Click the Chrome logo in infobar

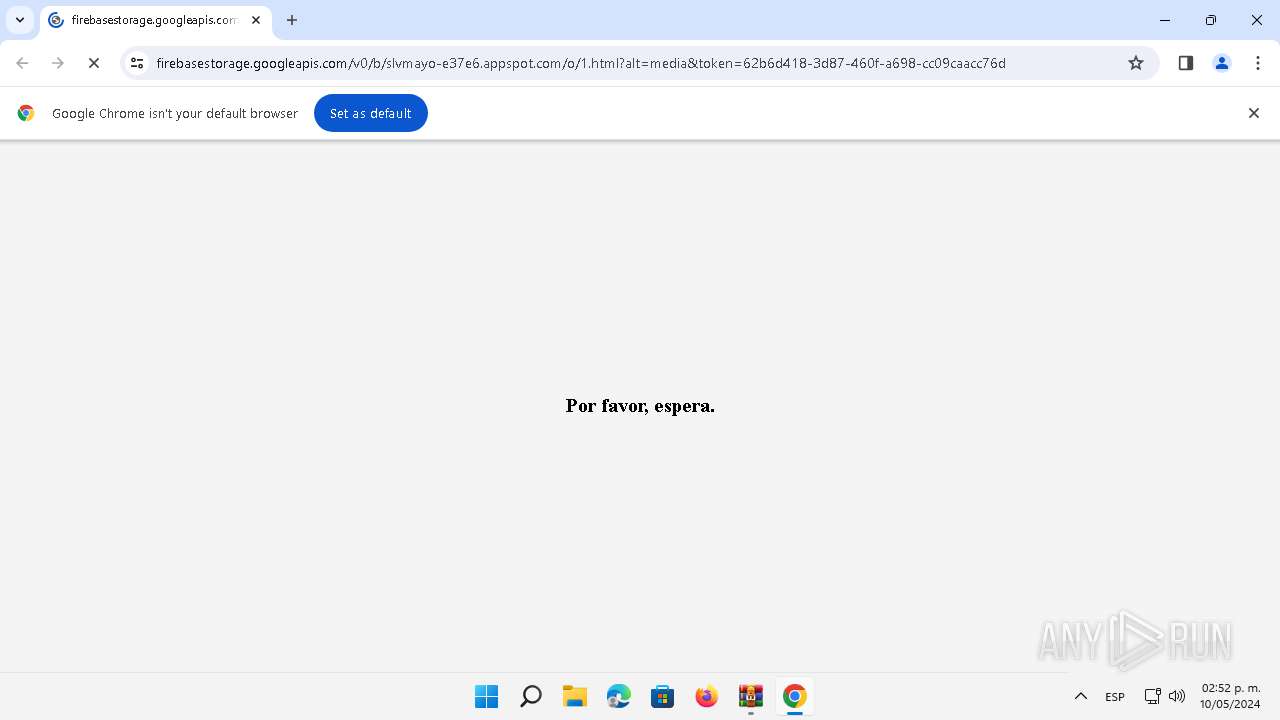(26, 113)
